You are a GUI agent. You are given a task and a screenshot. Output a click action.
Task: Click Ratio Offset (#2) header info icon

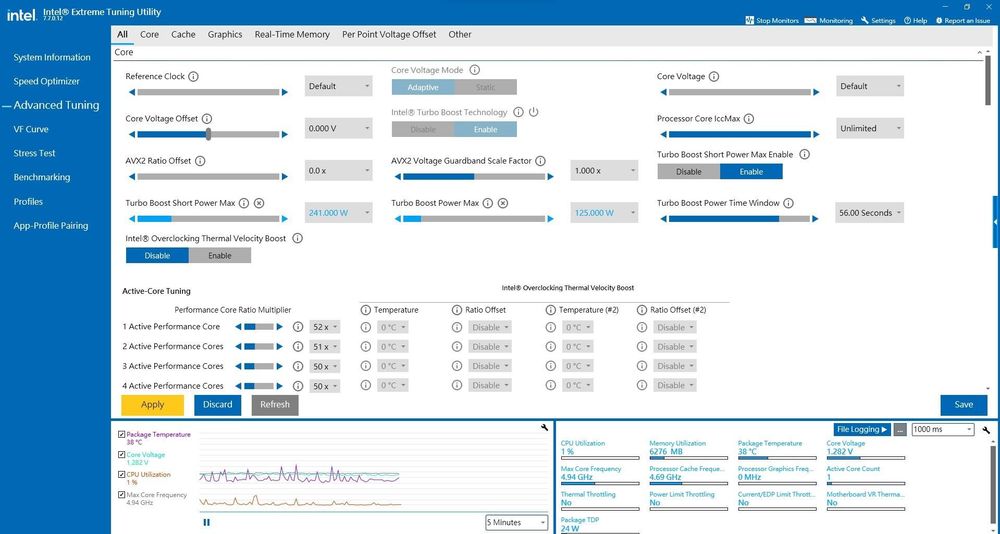coord(642,310)
